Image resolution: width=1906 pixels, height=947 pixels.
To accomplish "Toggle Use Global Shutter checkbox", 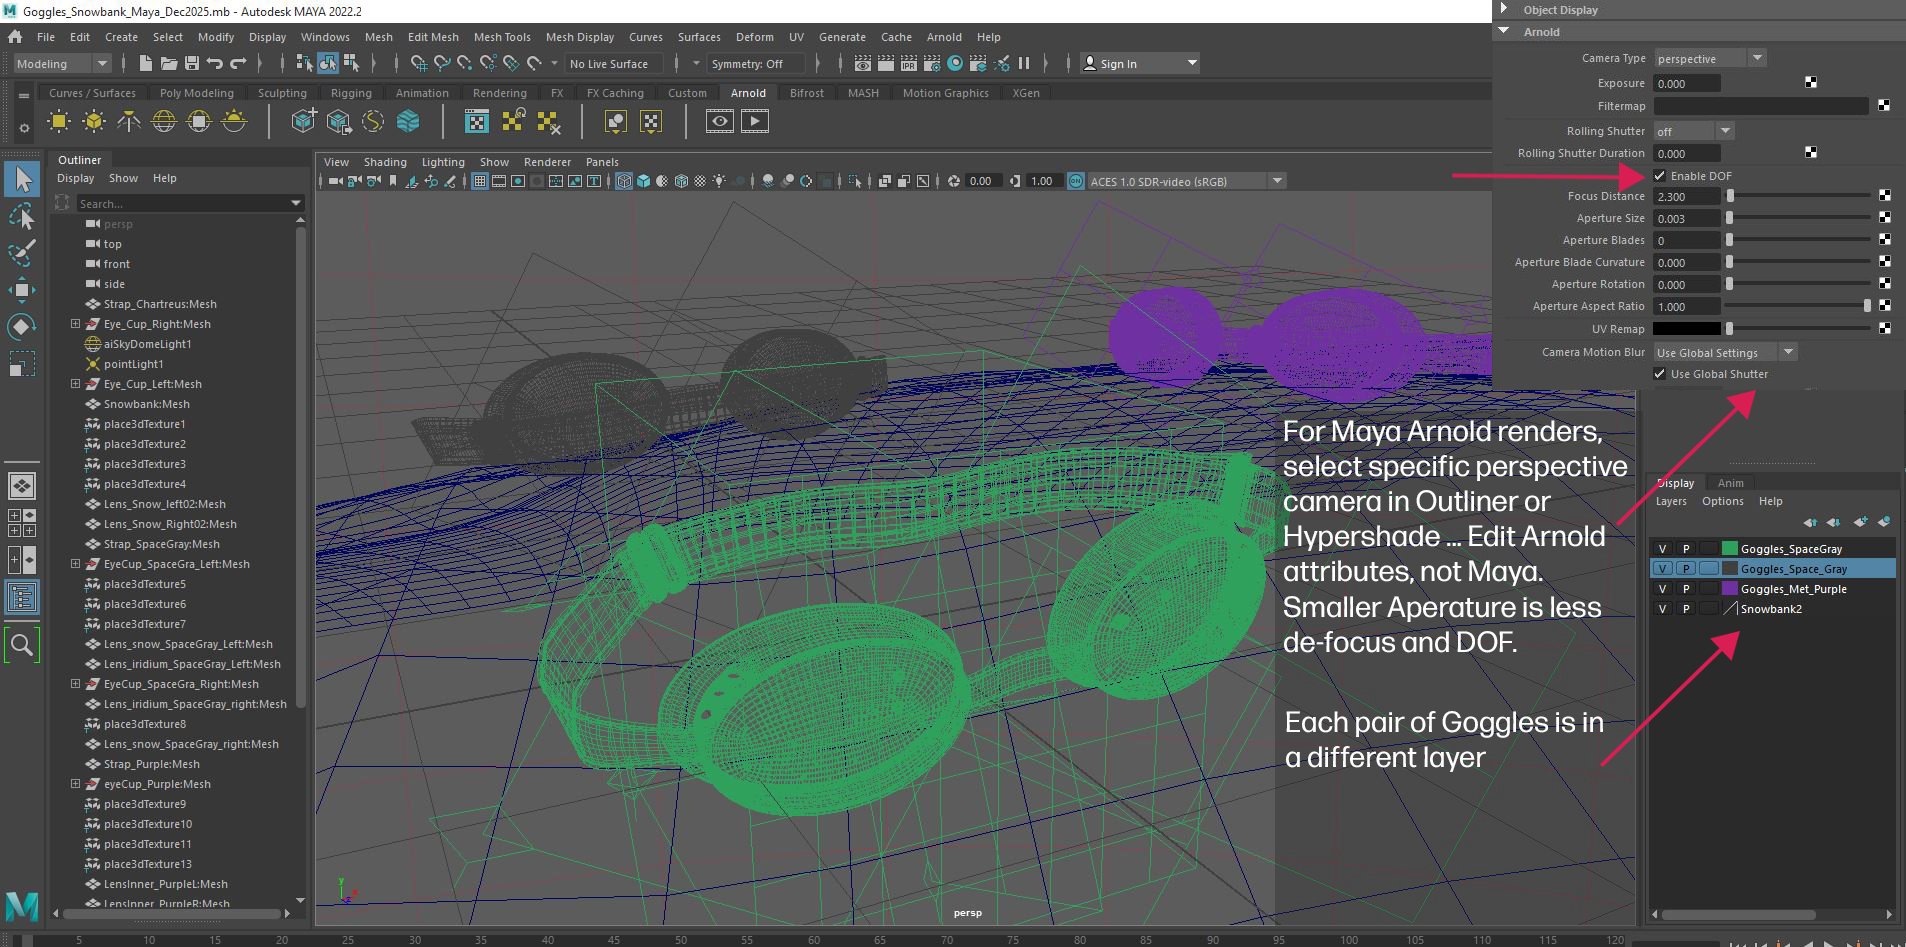I will coord(1660,374).
